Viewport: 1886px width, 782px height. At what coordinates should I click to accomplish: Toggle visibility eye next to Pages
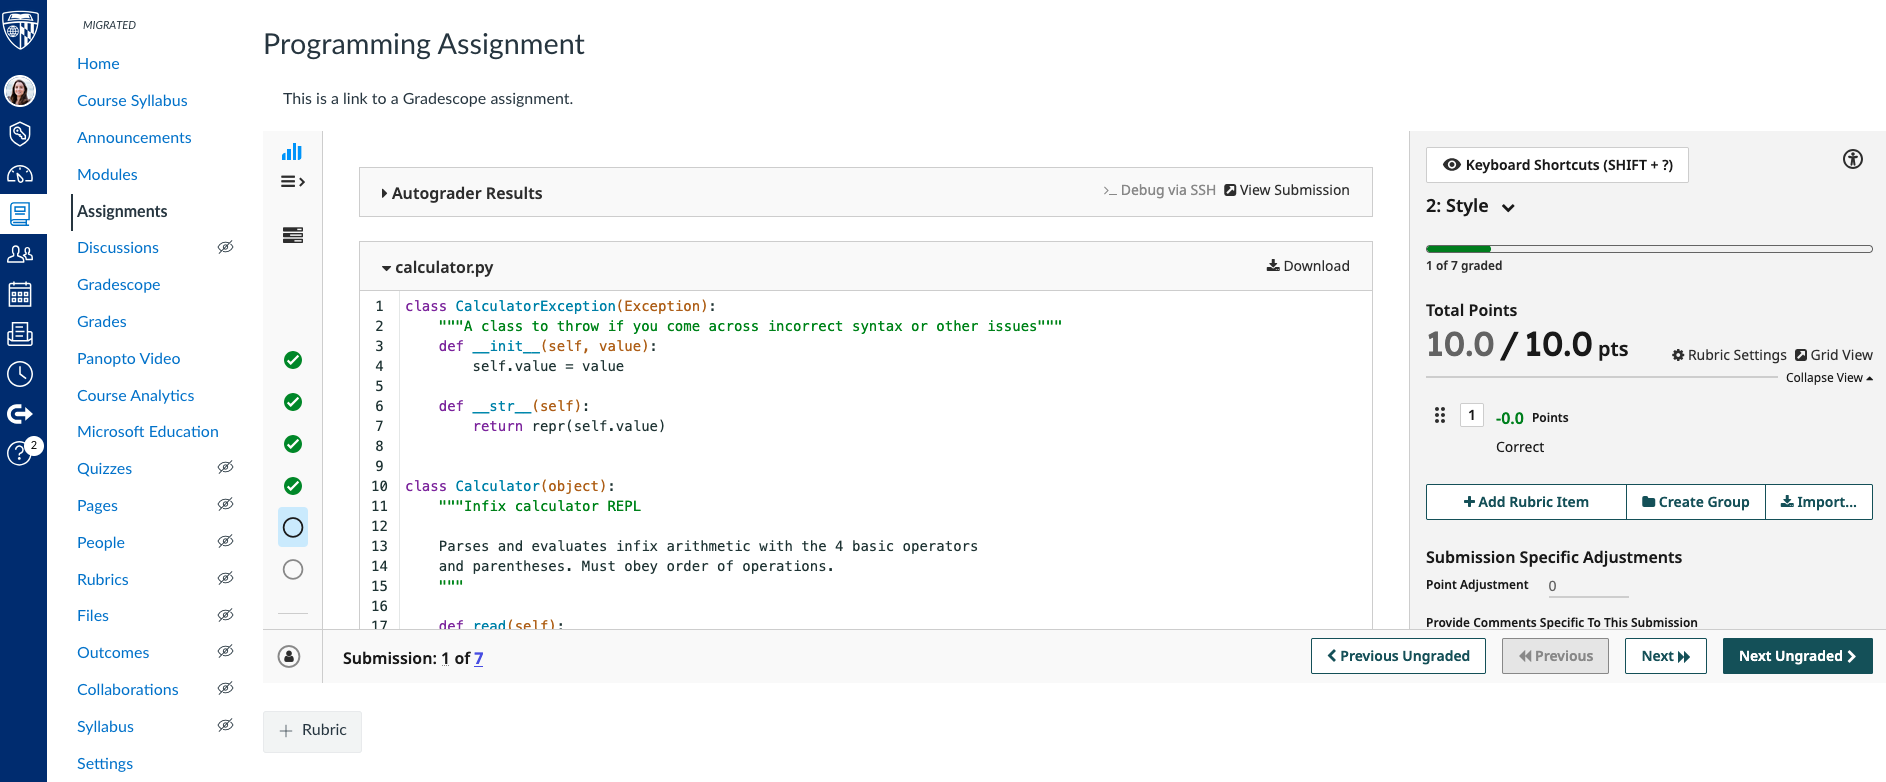coord(226,504)
